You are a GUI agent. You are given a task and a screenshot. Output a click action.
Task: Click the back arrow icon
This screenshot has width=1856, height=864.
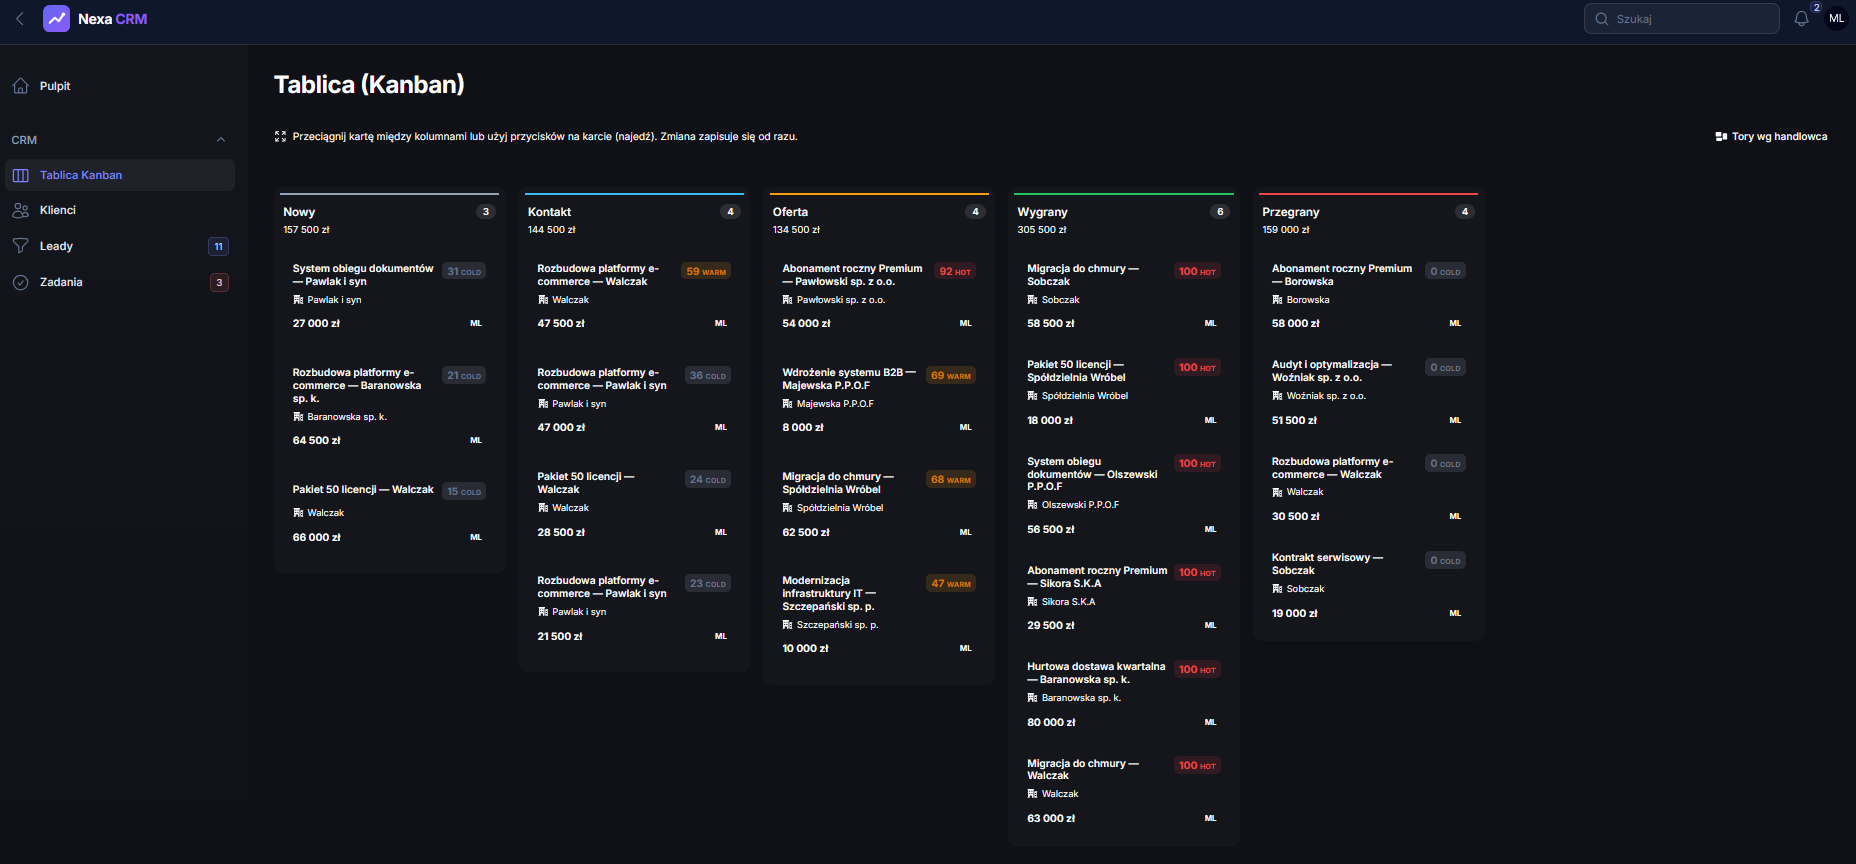(x=19, y=19)
